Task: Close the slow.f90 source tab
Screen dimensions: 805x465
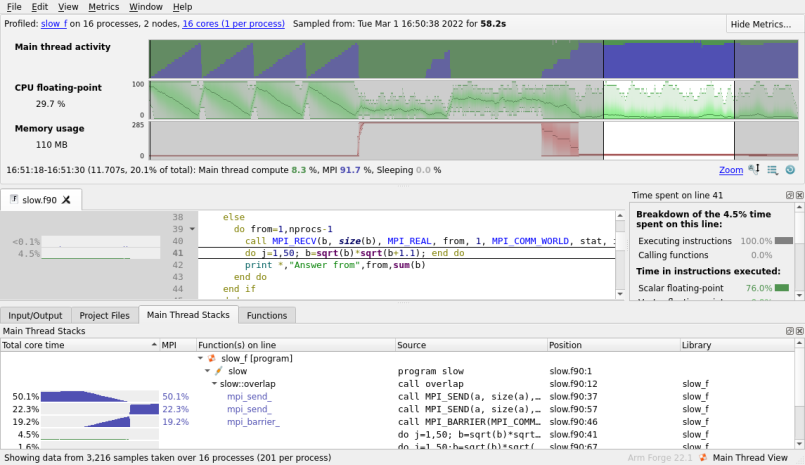Action: [66, 200]
